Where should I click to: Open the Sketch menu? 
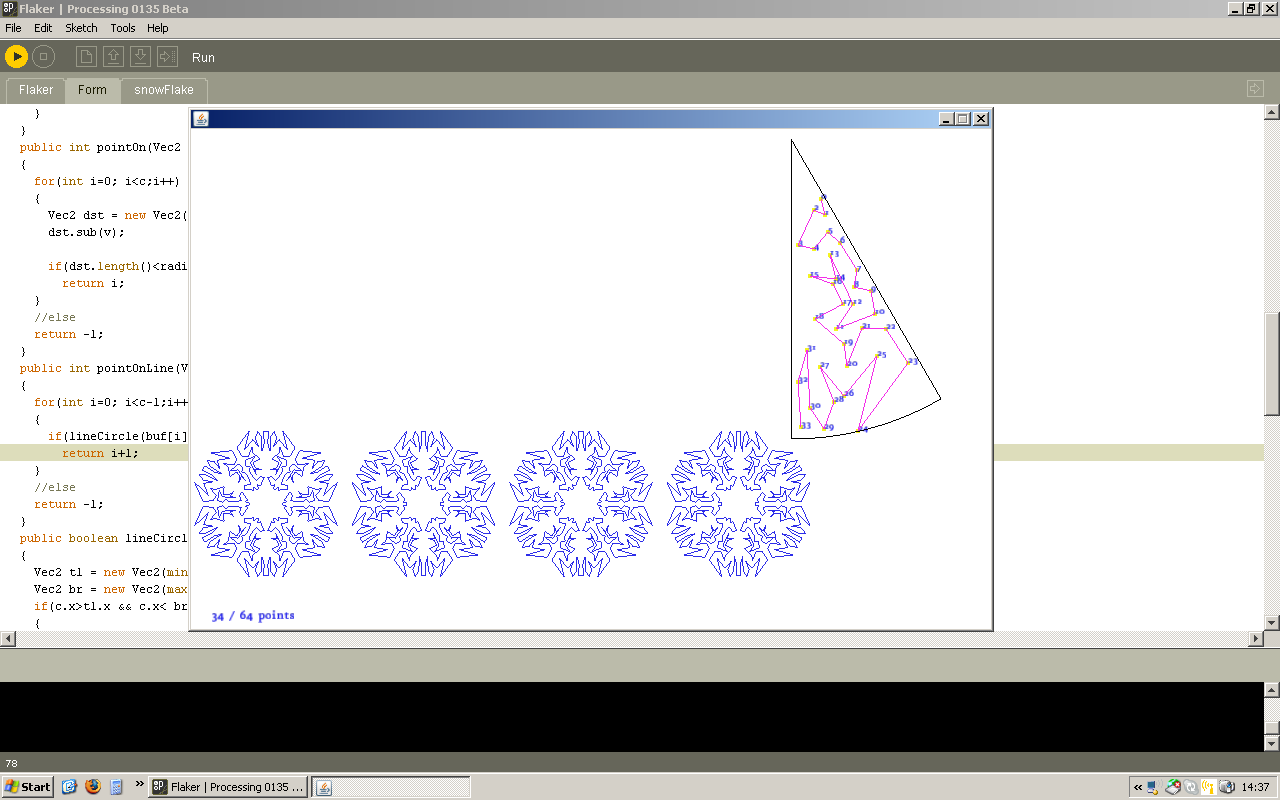[x=82, y=28]
